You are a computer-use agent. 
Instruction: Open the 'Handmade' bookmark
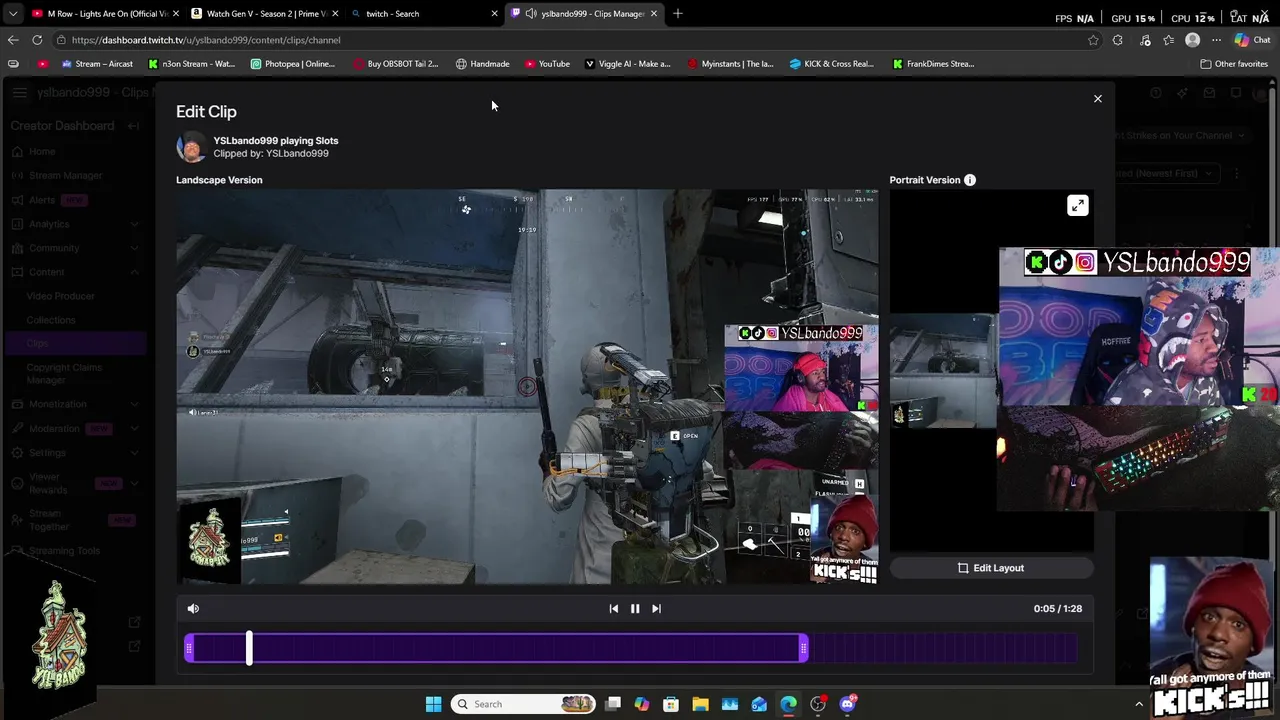[x=482, y=64]
